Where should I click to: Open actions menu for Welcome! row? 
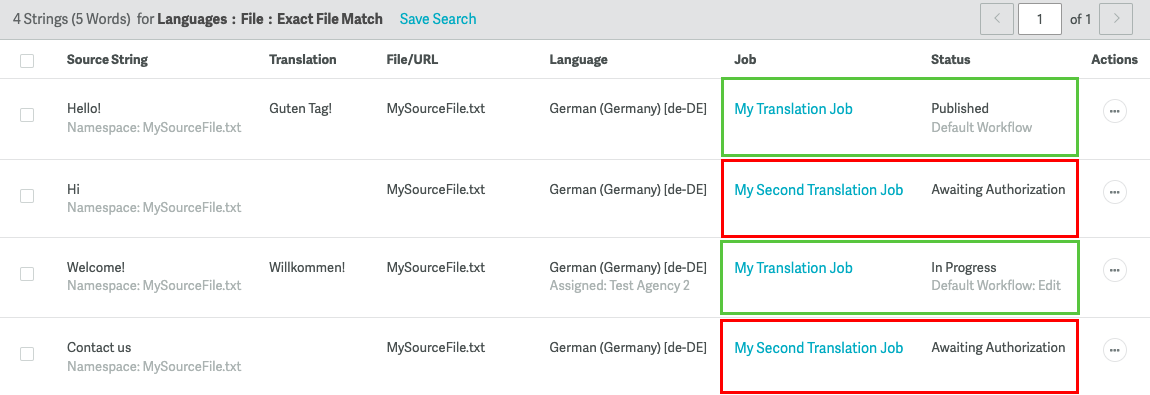click(x=1114, y=270)
